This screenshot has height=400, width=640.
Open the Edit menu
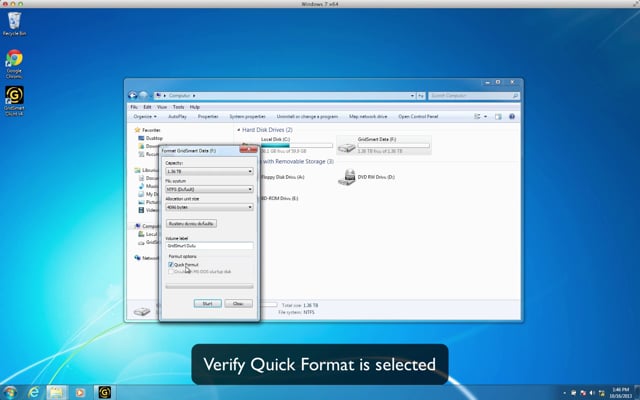click(x=147, y=107)
